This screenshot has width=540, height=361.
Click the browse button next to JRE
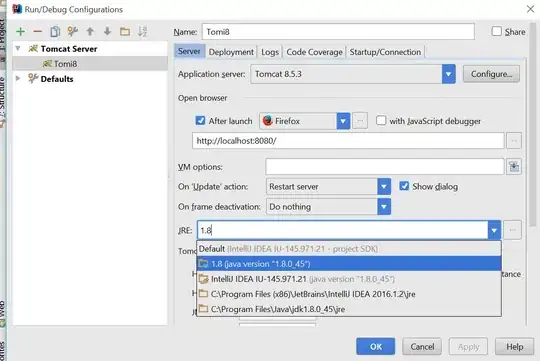(x=512, y=230)
